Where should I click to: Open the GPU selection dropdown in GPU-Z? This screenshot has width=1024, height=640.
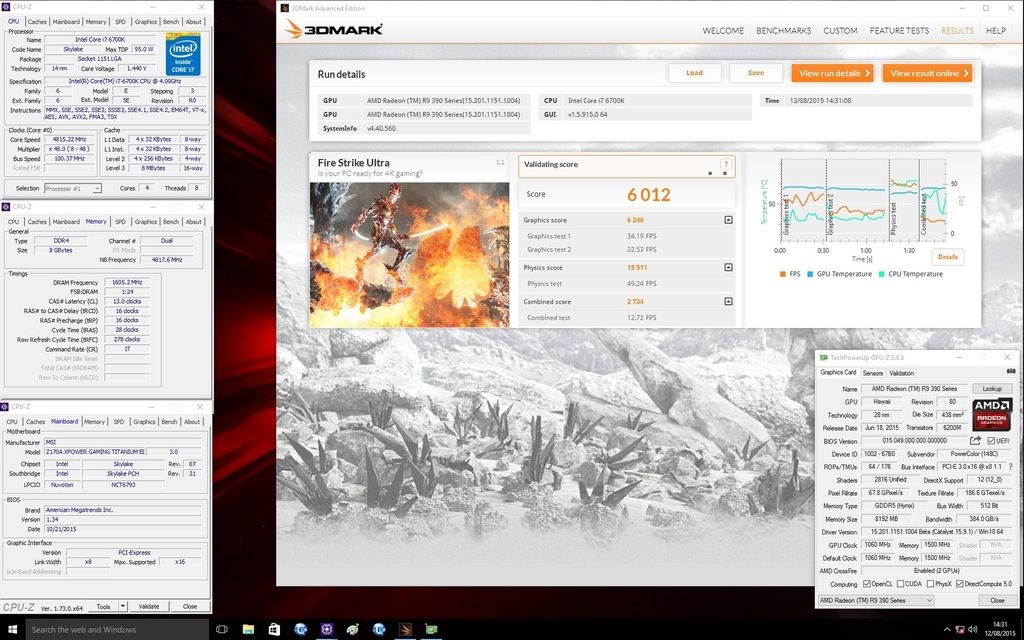pos(876,600)
